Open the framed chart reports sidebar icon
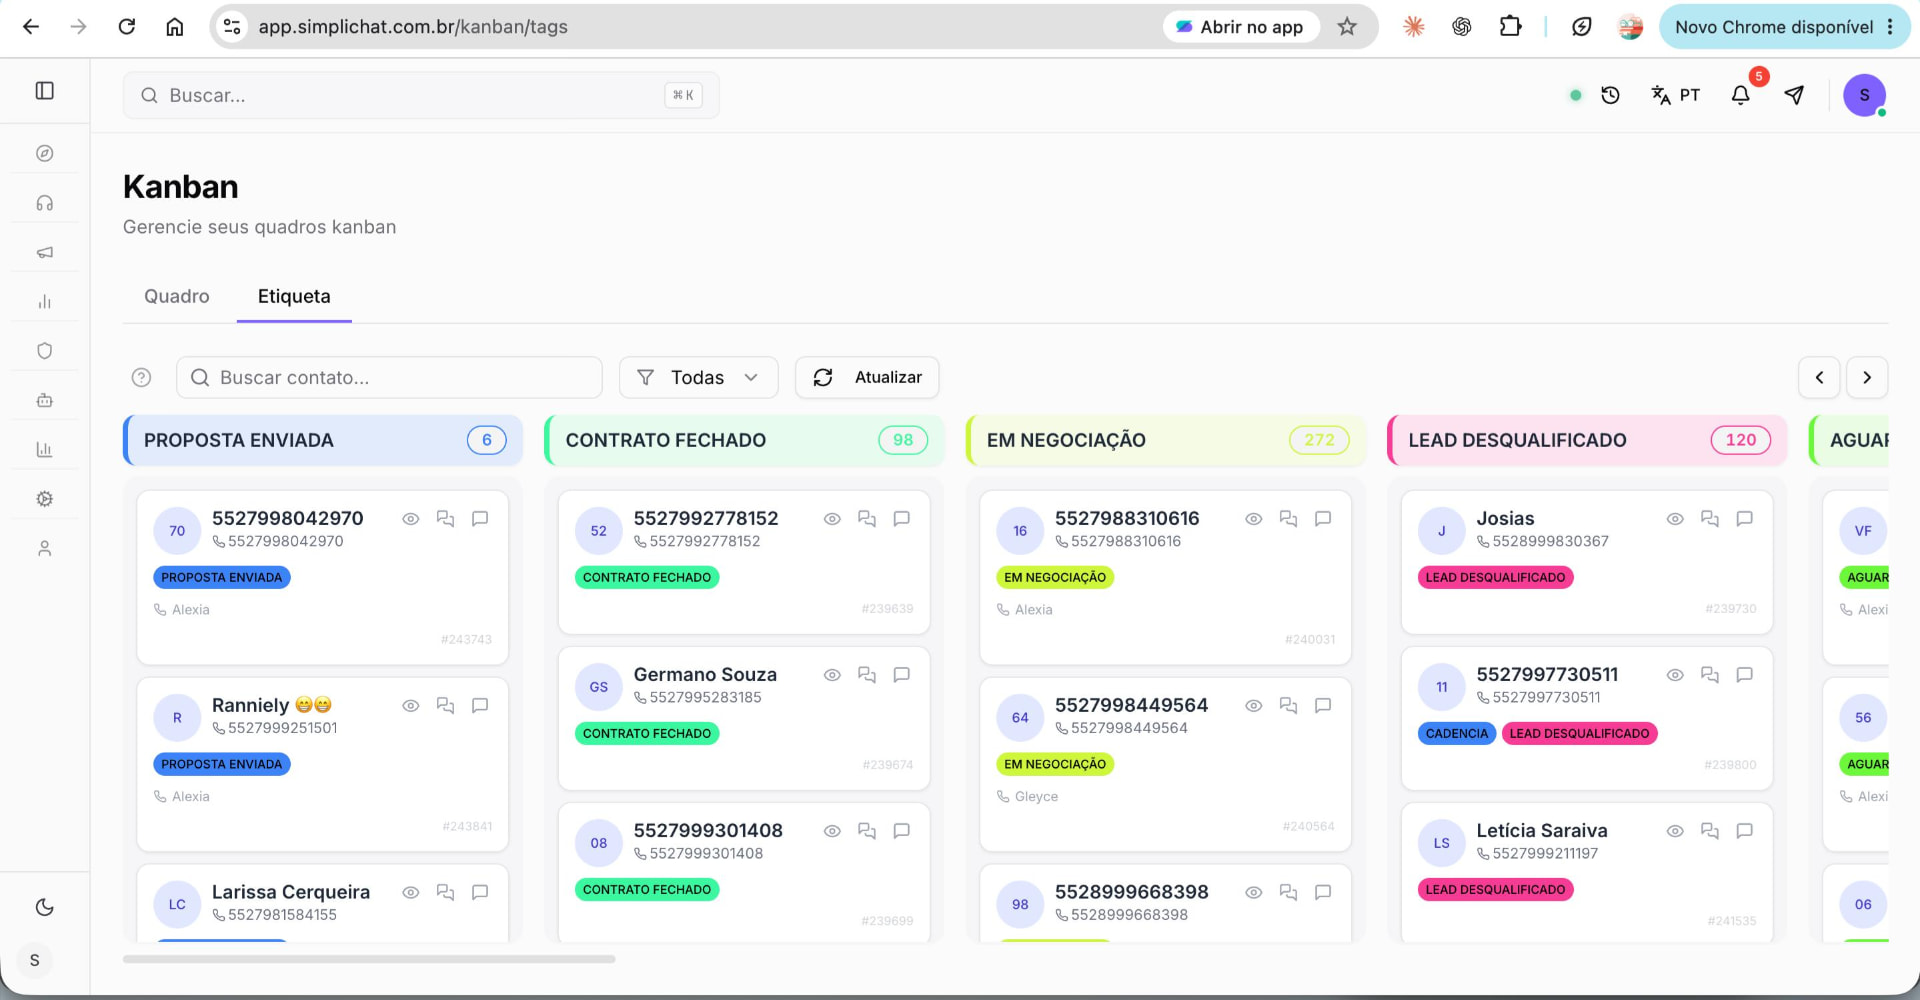This screenshot has width=1920, height=1000. pos(44,450)
